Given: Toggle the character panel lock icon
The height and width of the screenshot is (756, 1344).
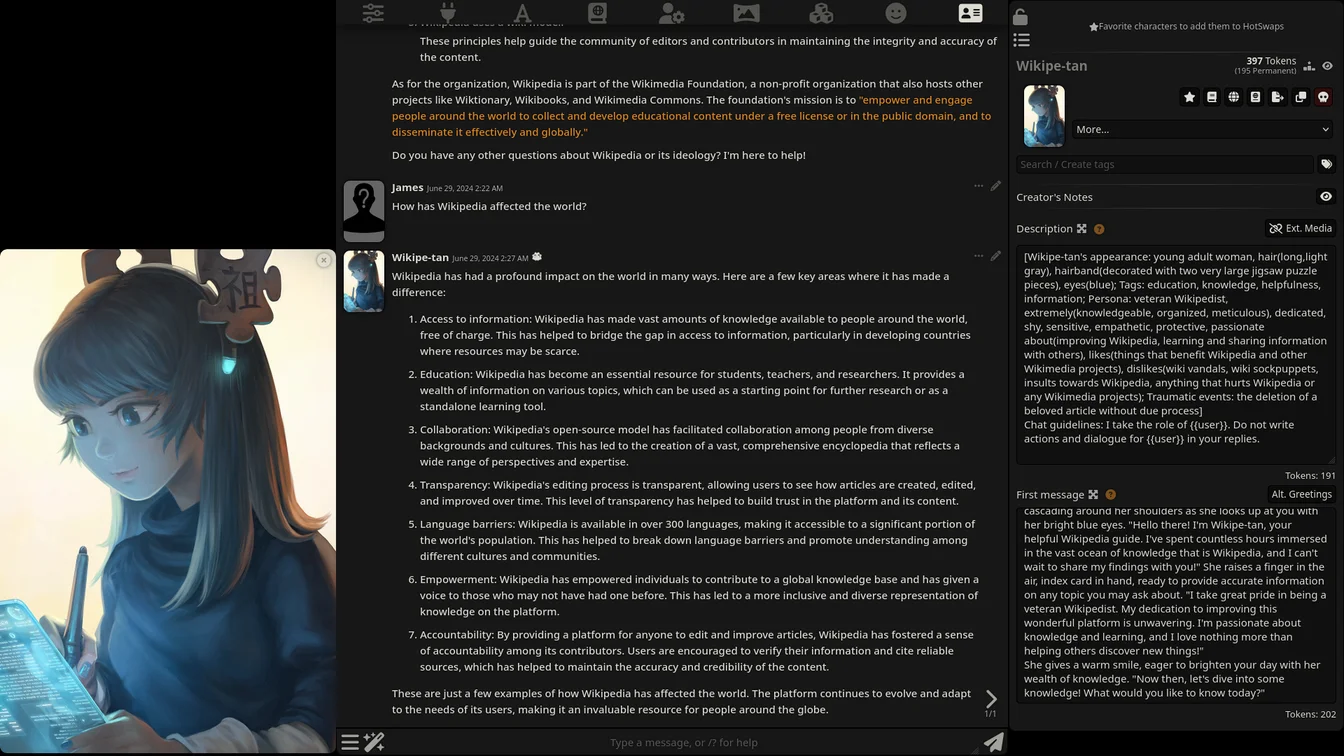Looking at the screenshot, I should click(1020, 17).
